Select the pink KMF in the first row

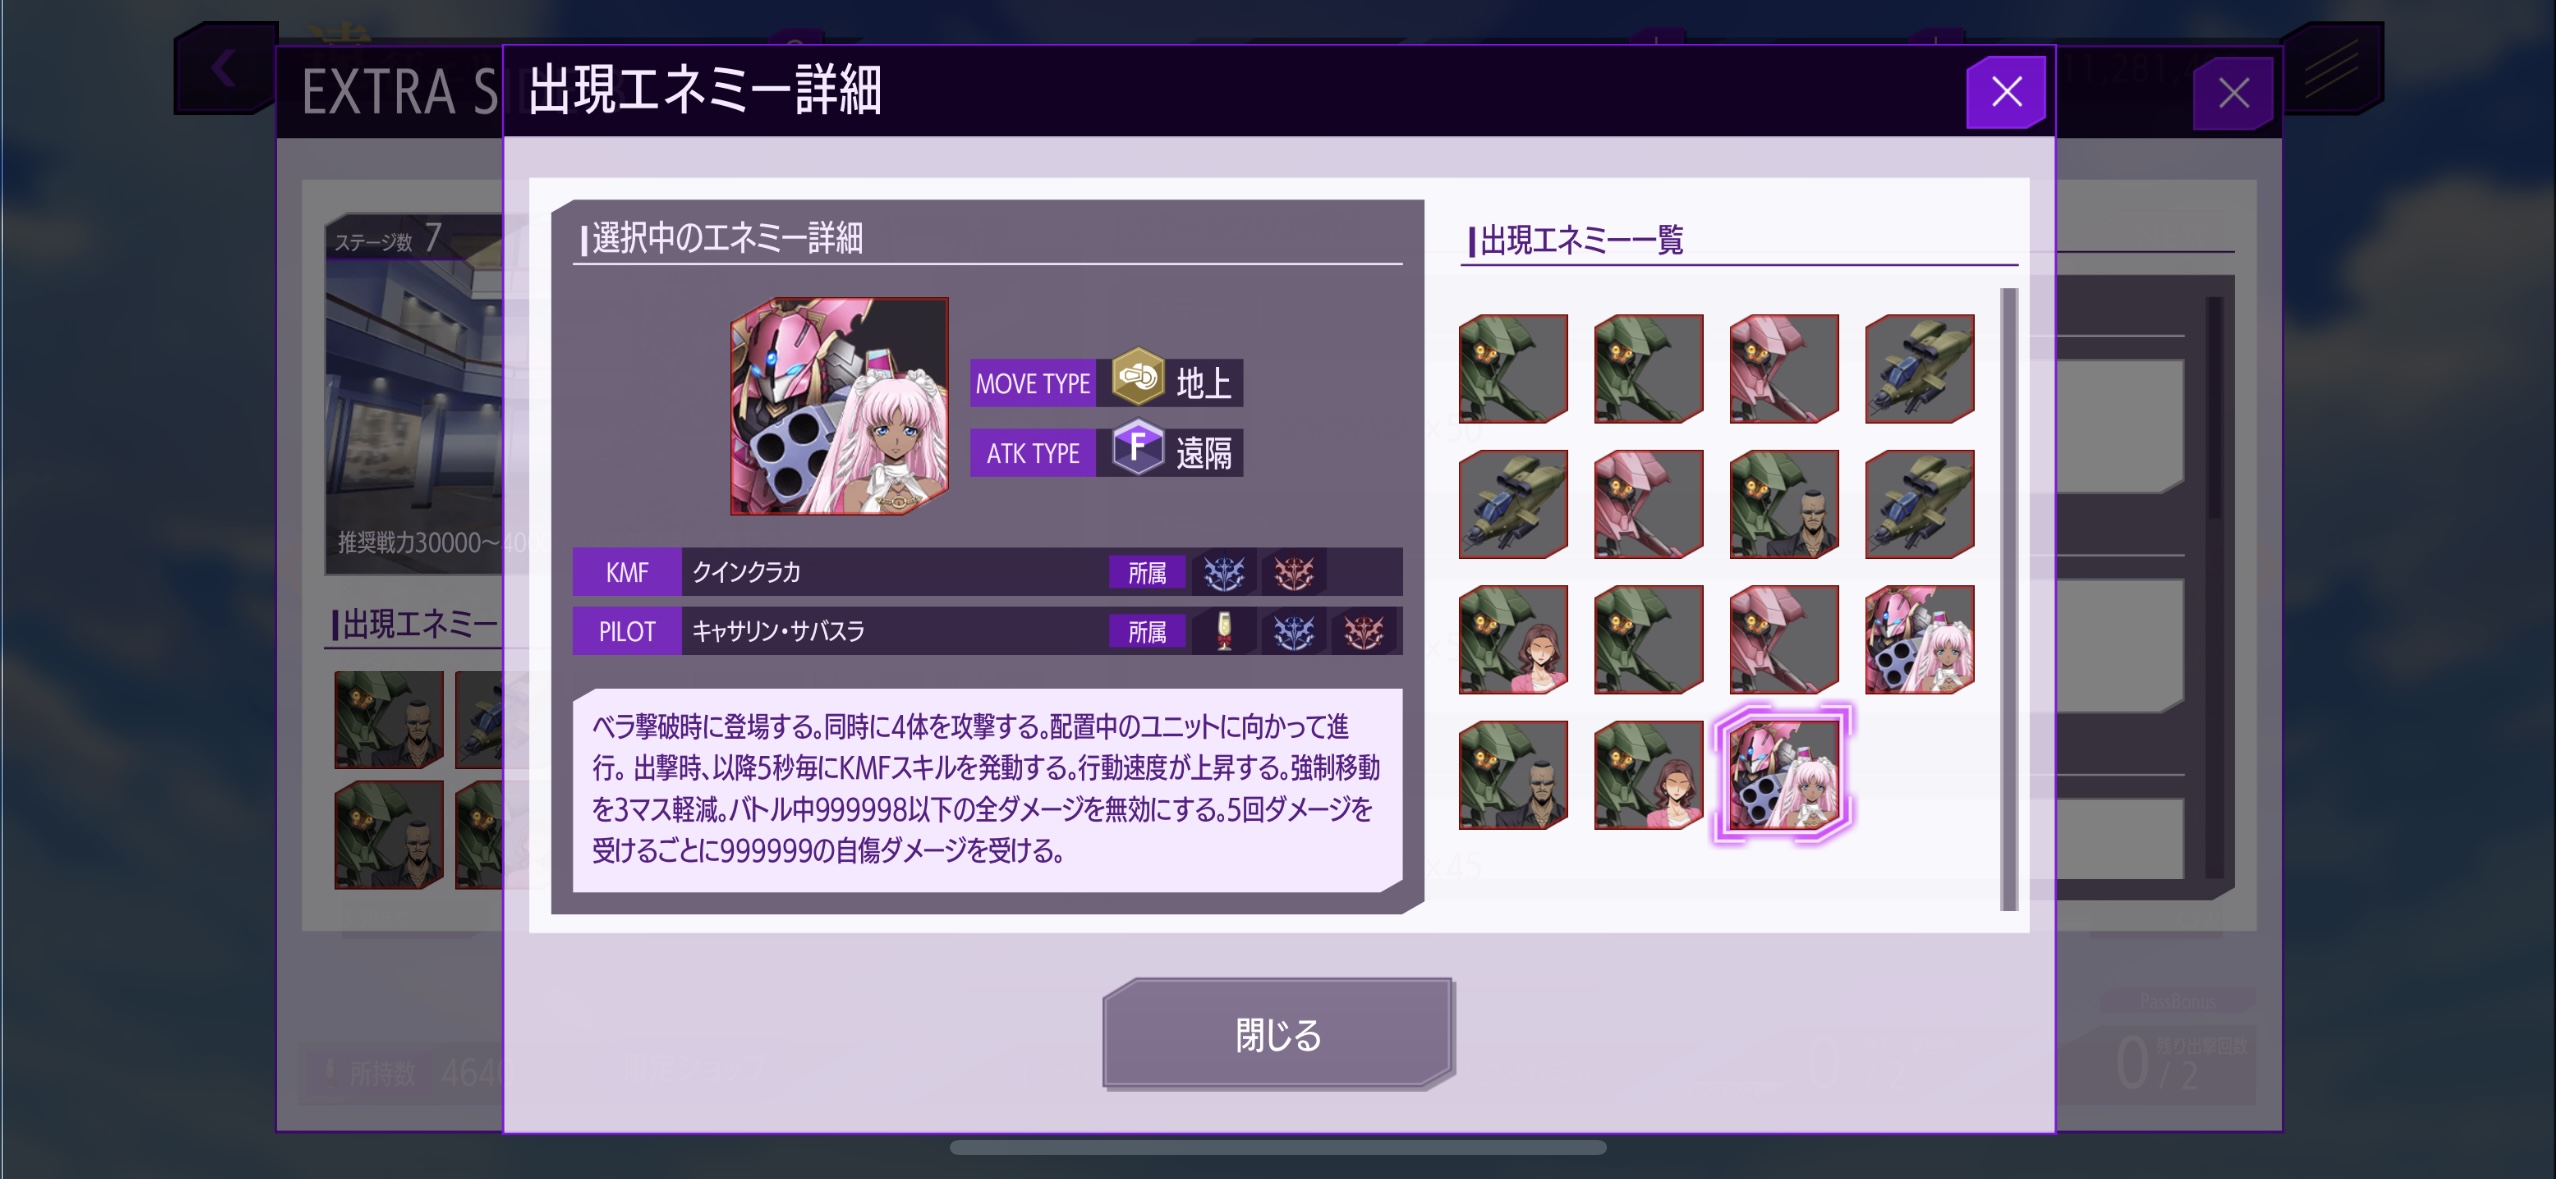click(x=1784, y=369)
